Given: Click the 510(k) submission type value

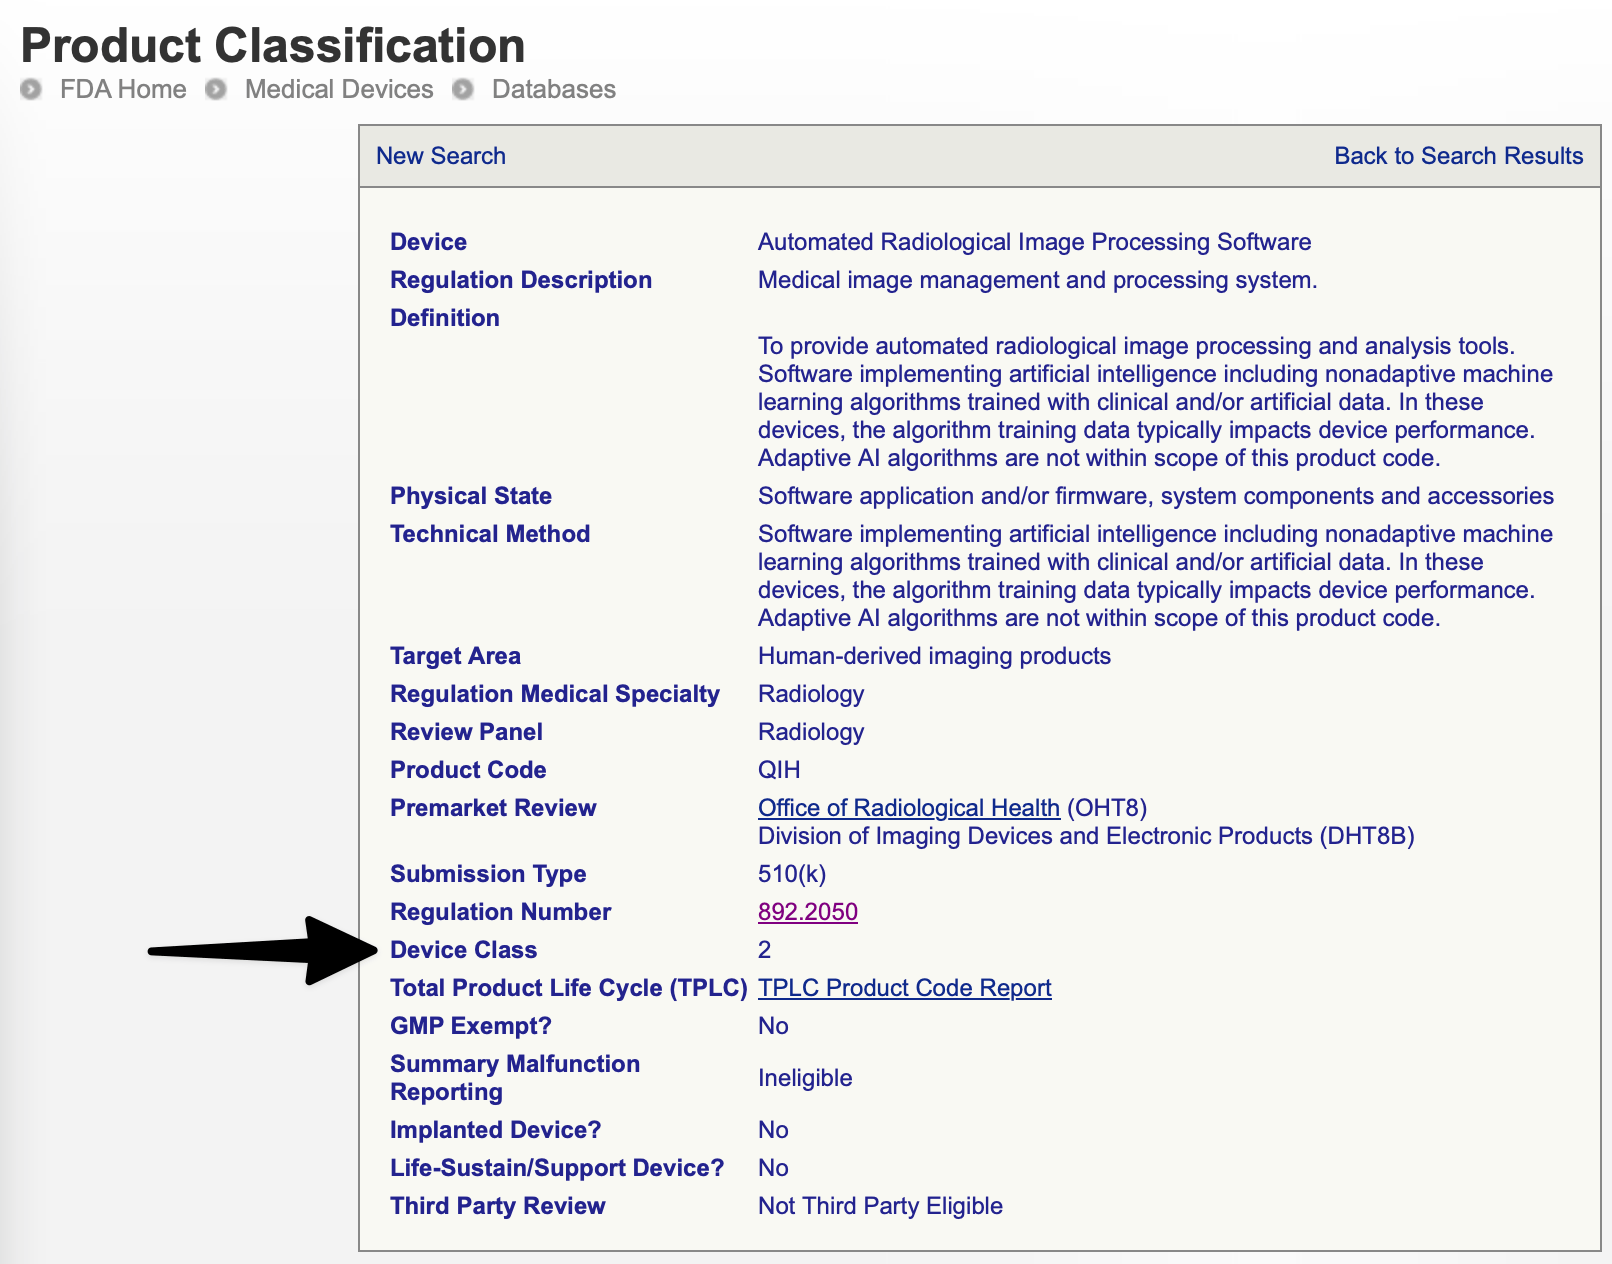Looking at the screenshot, I should 791,874.
